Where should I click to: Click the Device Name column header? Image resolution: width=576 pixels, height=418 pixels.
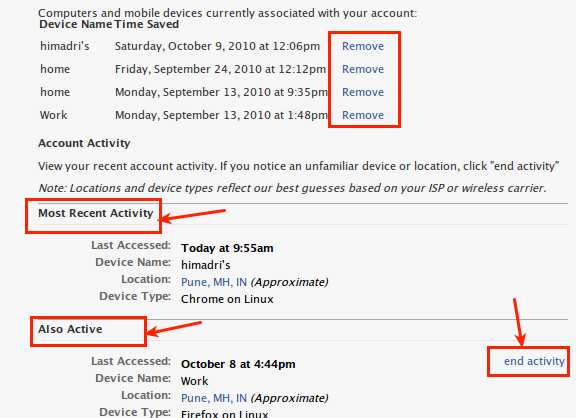[76, 24]
